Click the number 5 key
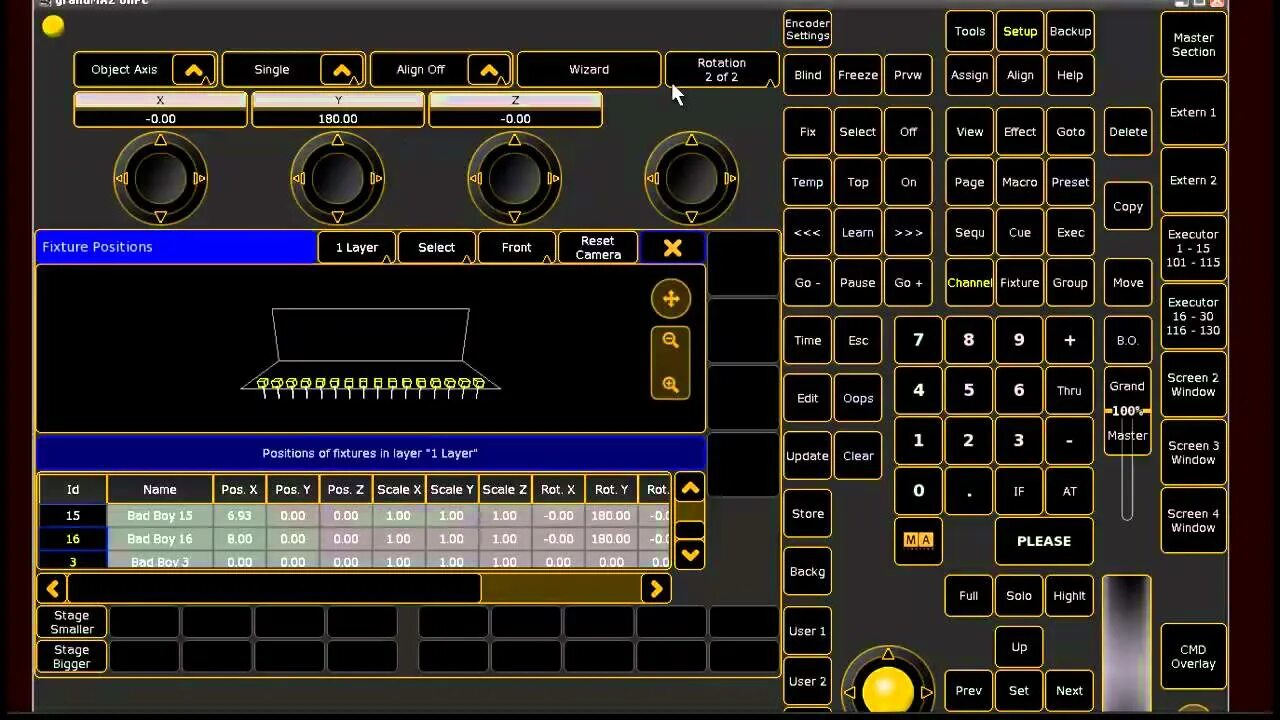The image size is (1280, 720). 968,390
